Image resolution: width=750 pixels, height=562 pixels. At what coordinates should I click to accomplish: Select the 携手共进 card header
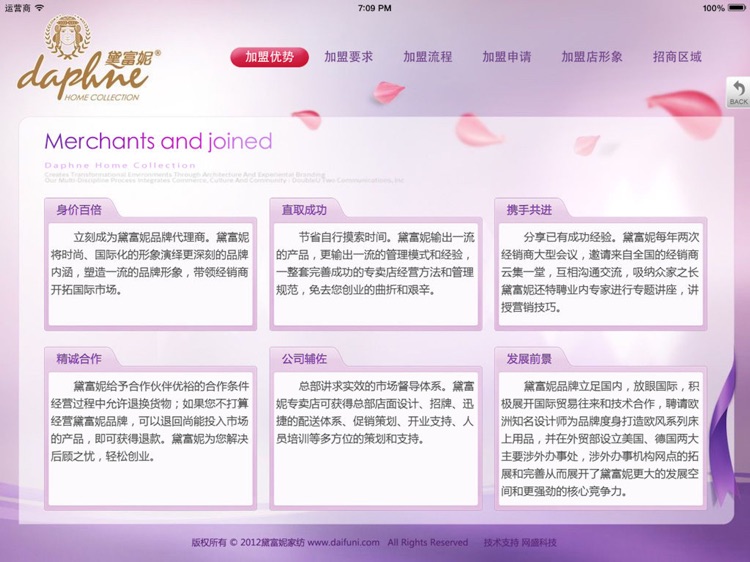(x=529, y=209)
